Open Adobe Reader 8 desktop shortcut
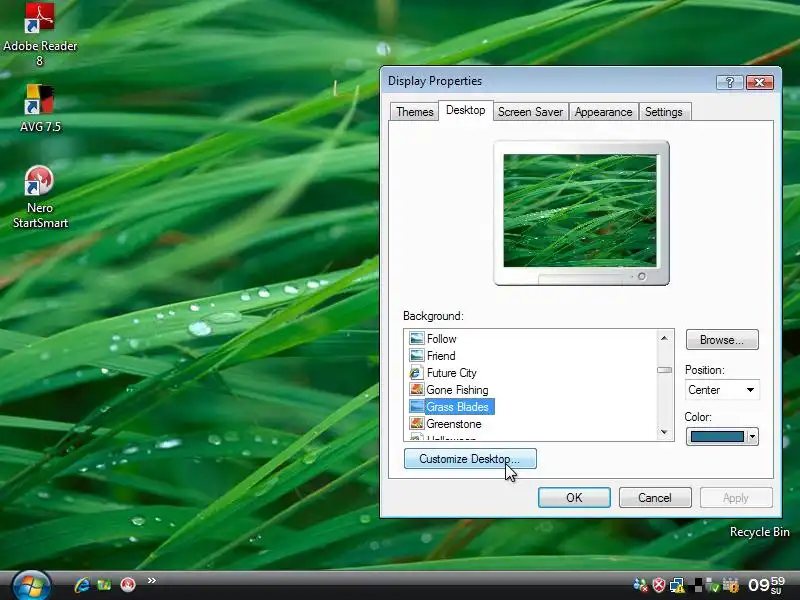 (x=40, y=34)
